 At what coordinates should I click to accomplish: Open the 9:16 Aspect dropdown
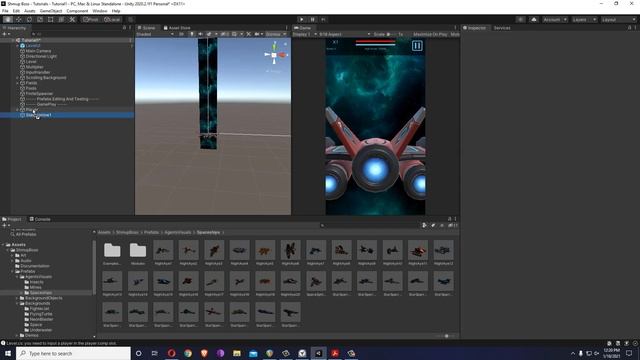tap(344, 34)
